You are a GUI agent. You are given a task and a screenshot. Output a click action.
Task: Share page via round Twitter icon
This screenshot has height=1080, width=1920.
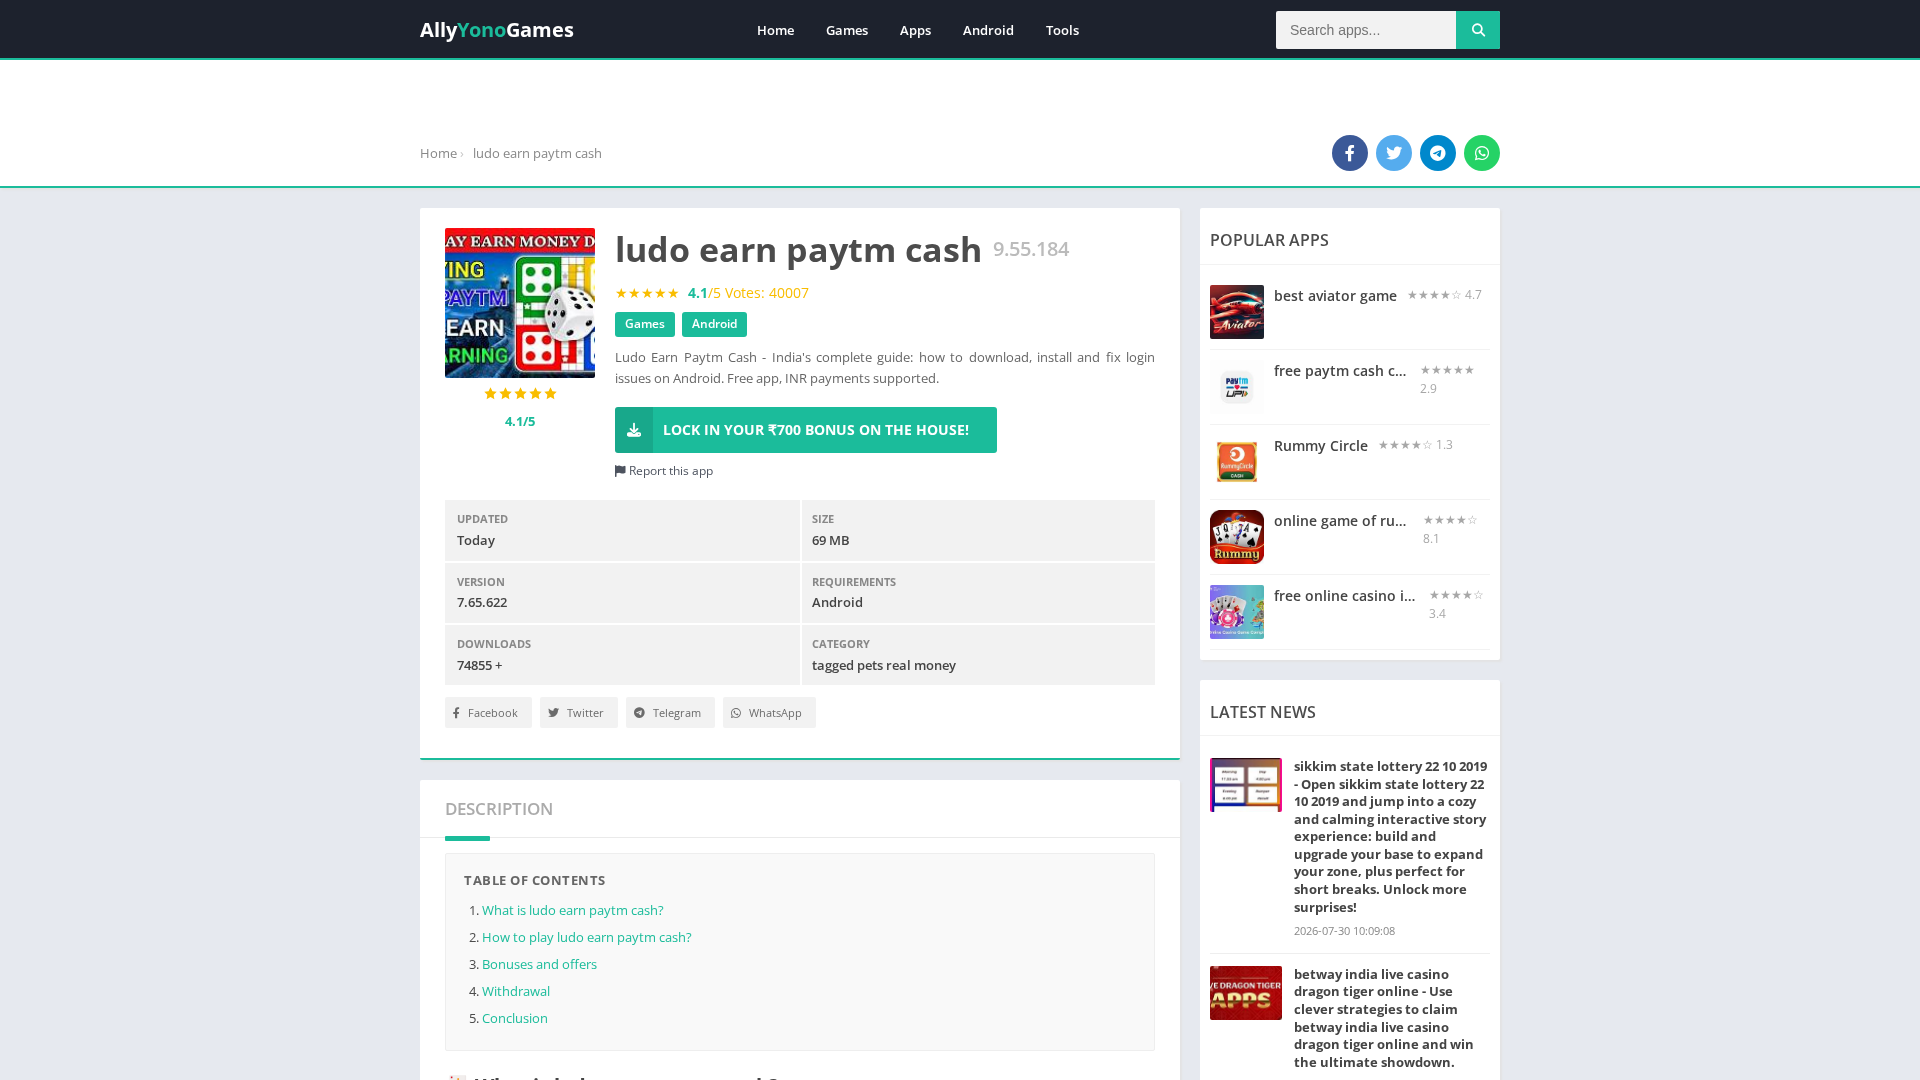tap(1394, 153)
